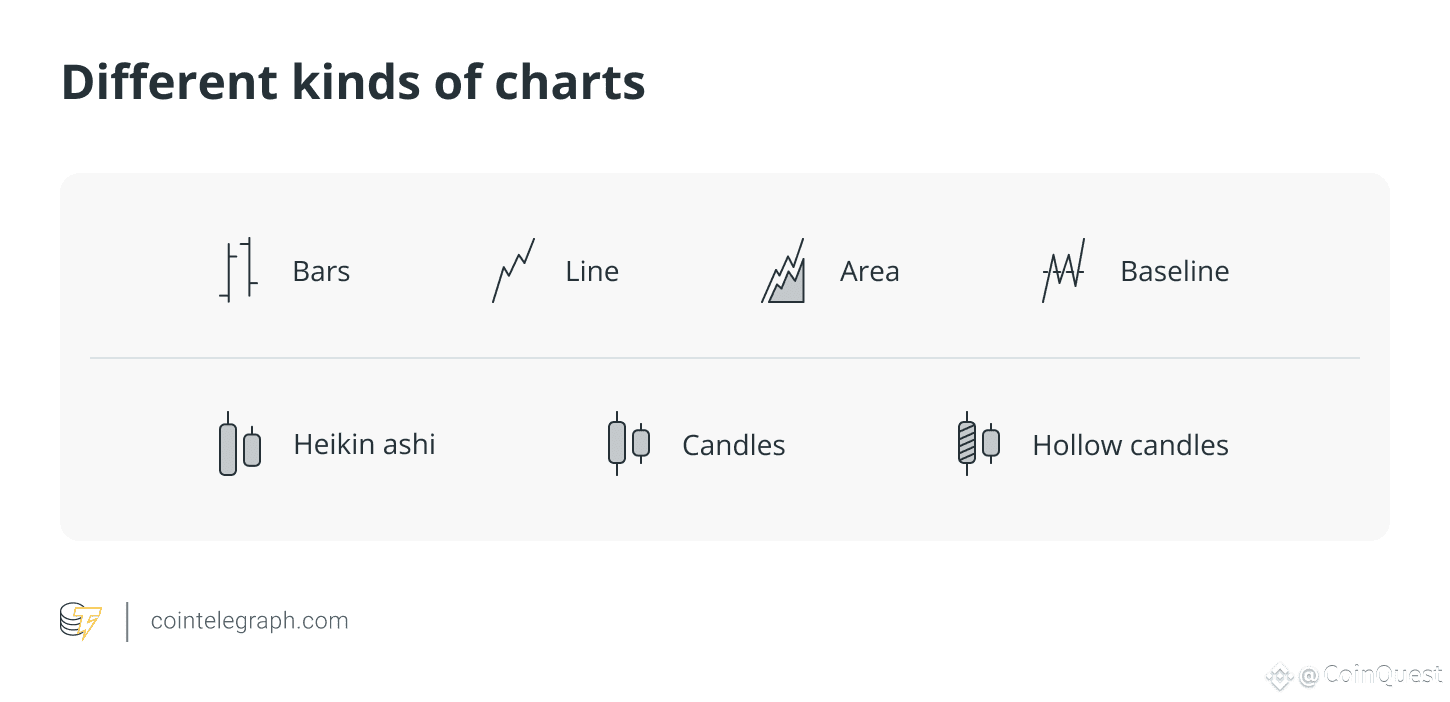The width and height of the screenshot is (1450, 702).
Task: Click the Different kinds of charts heading
Action: click(x=353, y=82)
